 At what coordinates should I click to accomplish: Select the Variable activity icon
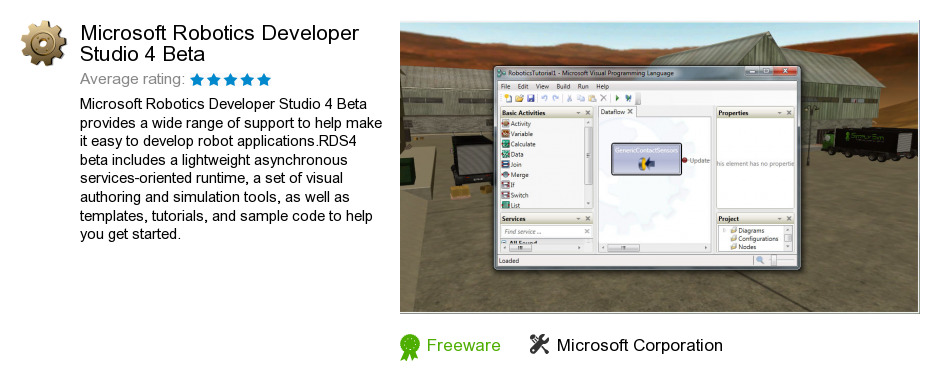coord(505,134)
